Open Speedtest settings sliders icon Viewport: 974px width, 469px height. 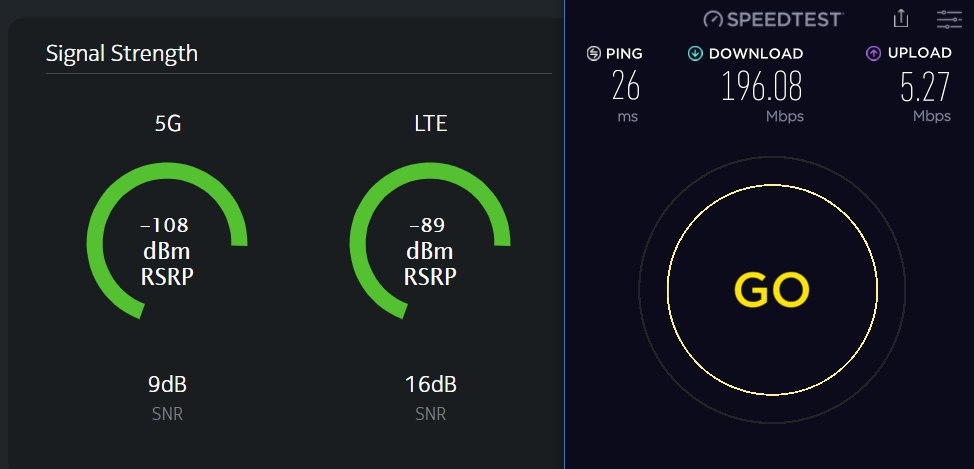(x=948, y=18)
